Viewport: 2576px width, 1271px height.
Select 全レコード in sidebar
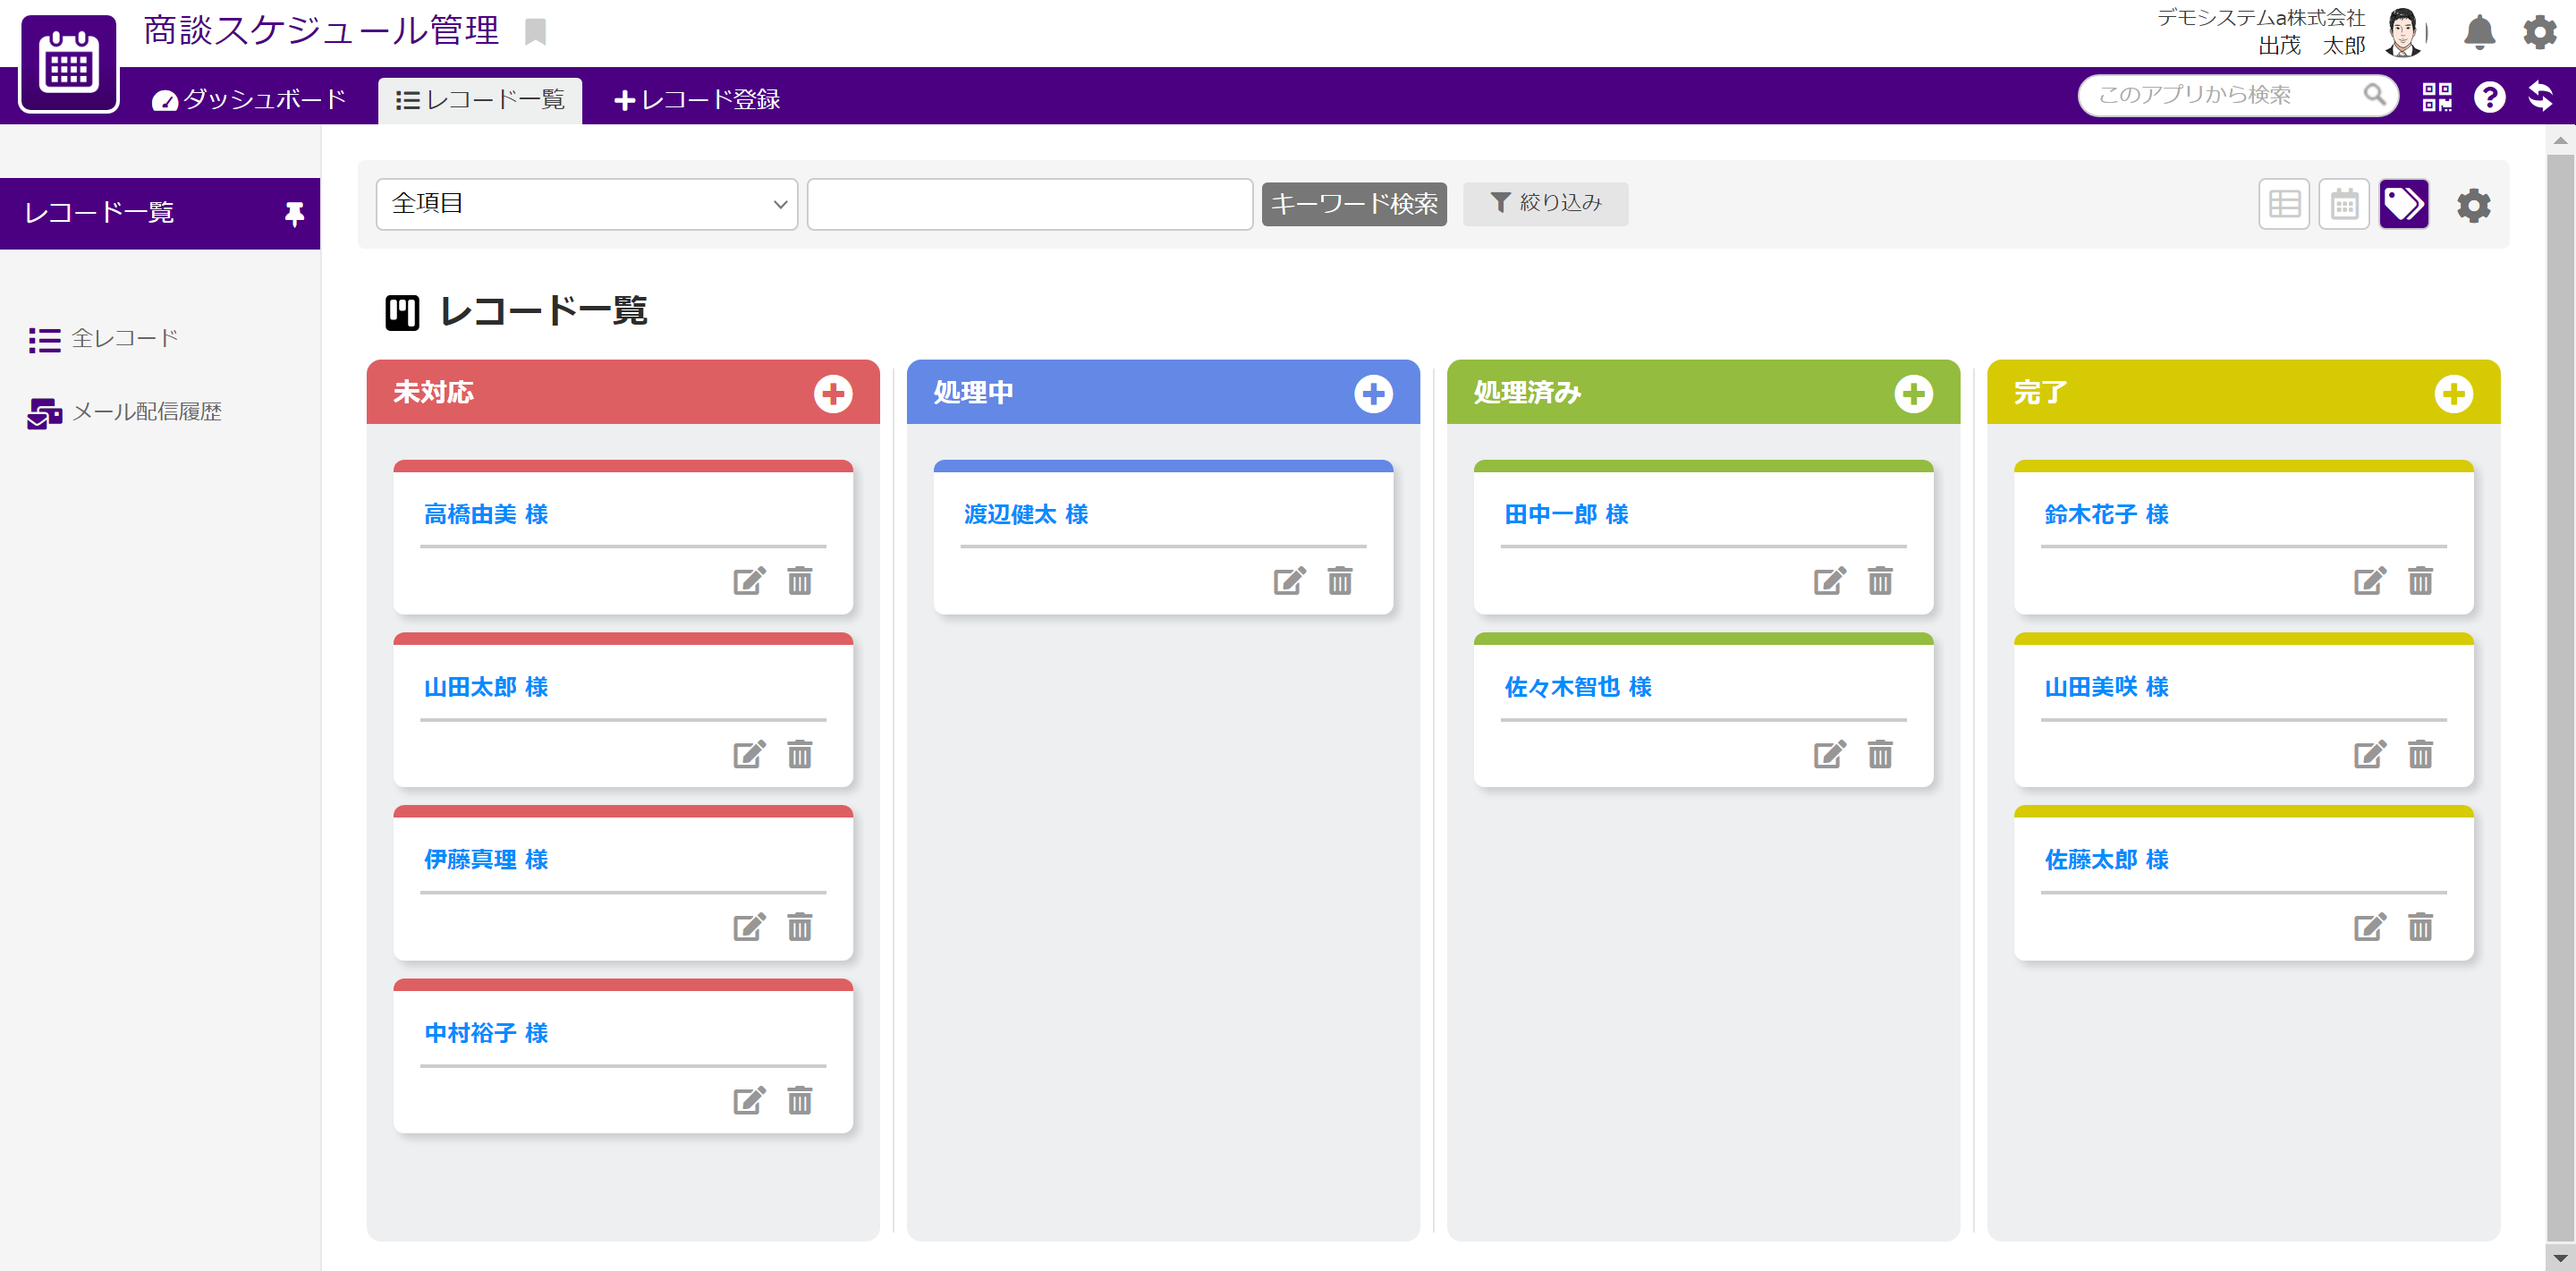(104, 339)
